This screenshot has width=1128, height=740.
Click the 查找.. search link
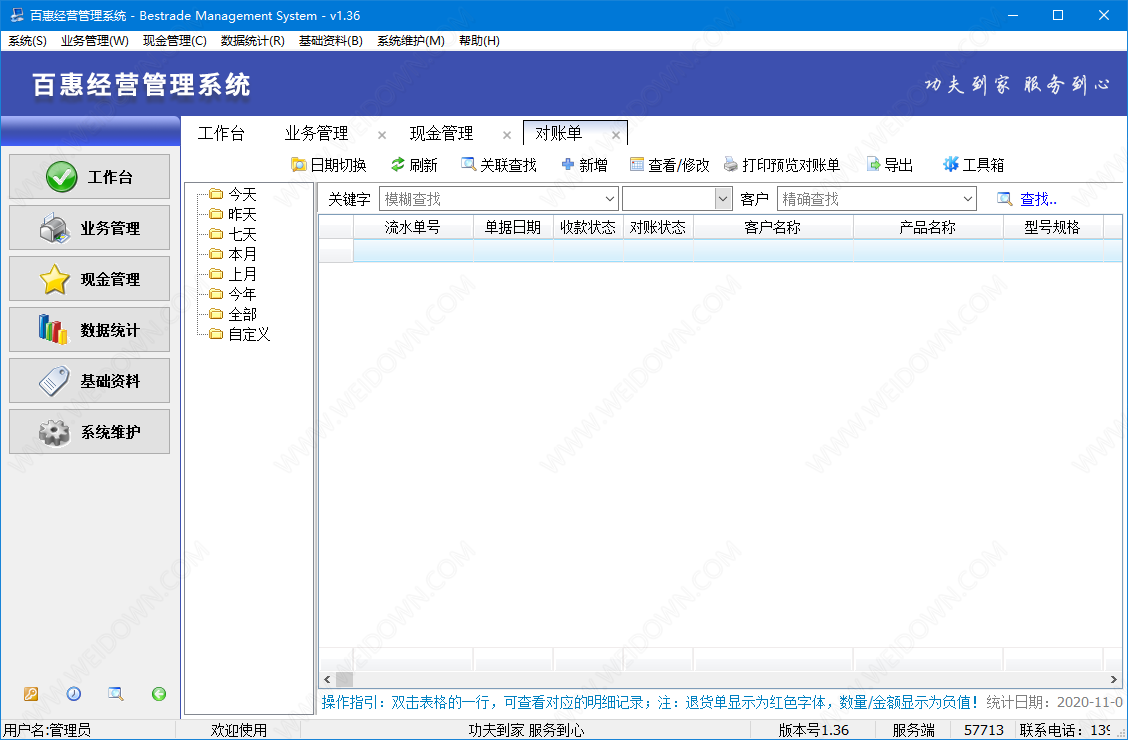tap(1037, 199)
